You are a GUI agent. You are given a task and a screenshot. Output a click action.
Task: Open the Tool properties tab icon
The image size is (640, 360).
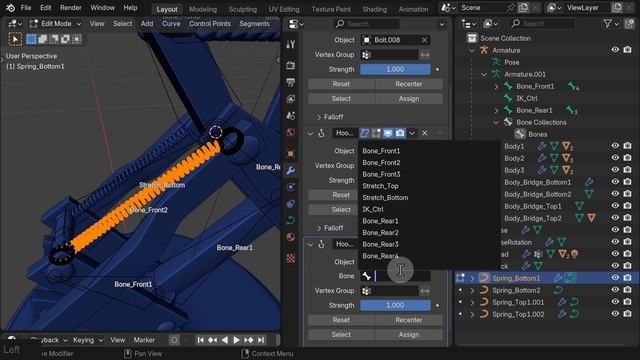(290, 44)
